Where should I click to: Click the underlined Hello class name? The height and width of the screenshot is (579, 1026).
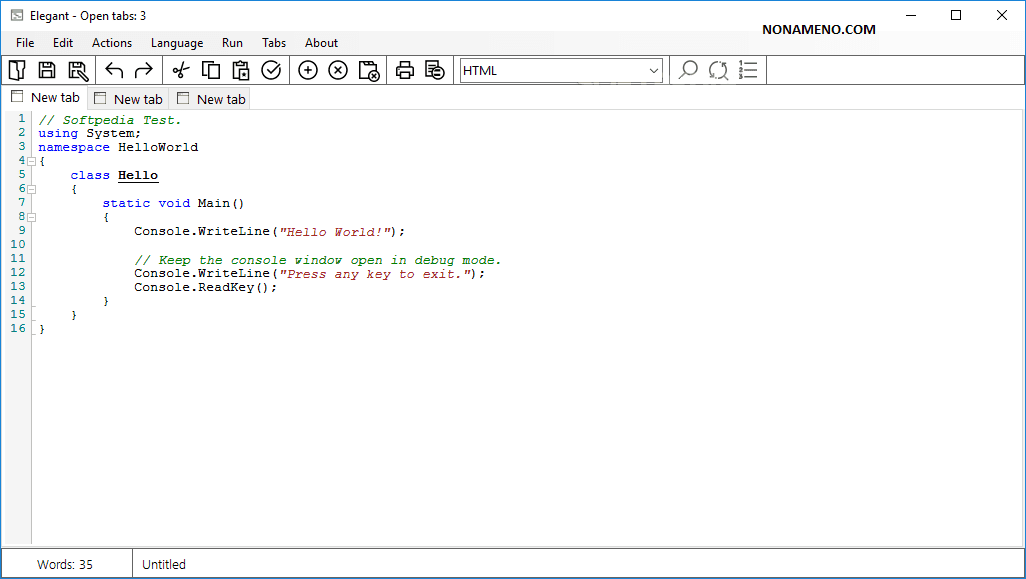(x=138, y=175)
